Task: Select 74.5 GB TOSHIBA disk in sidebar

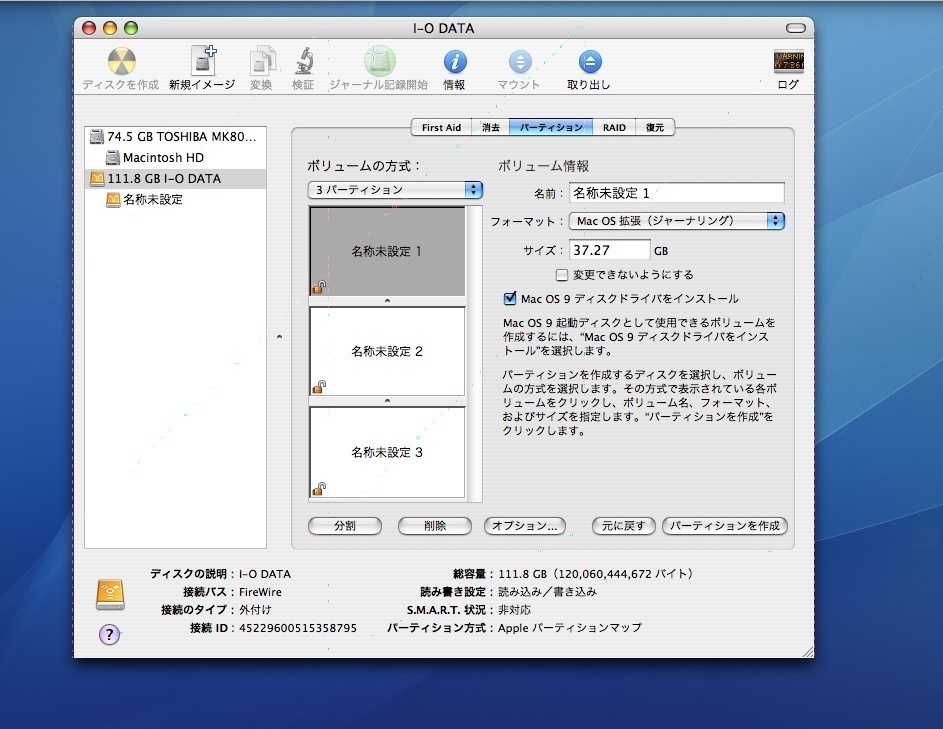Action: pos(175,137)
